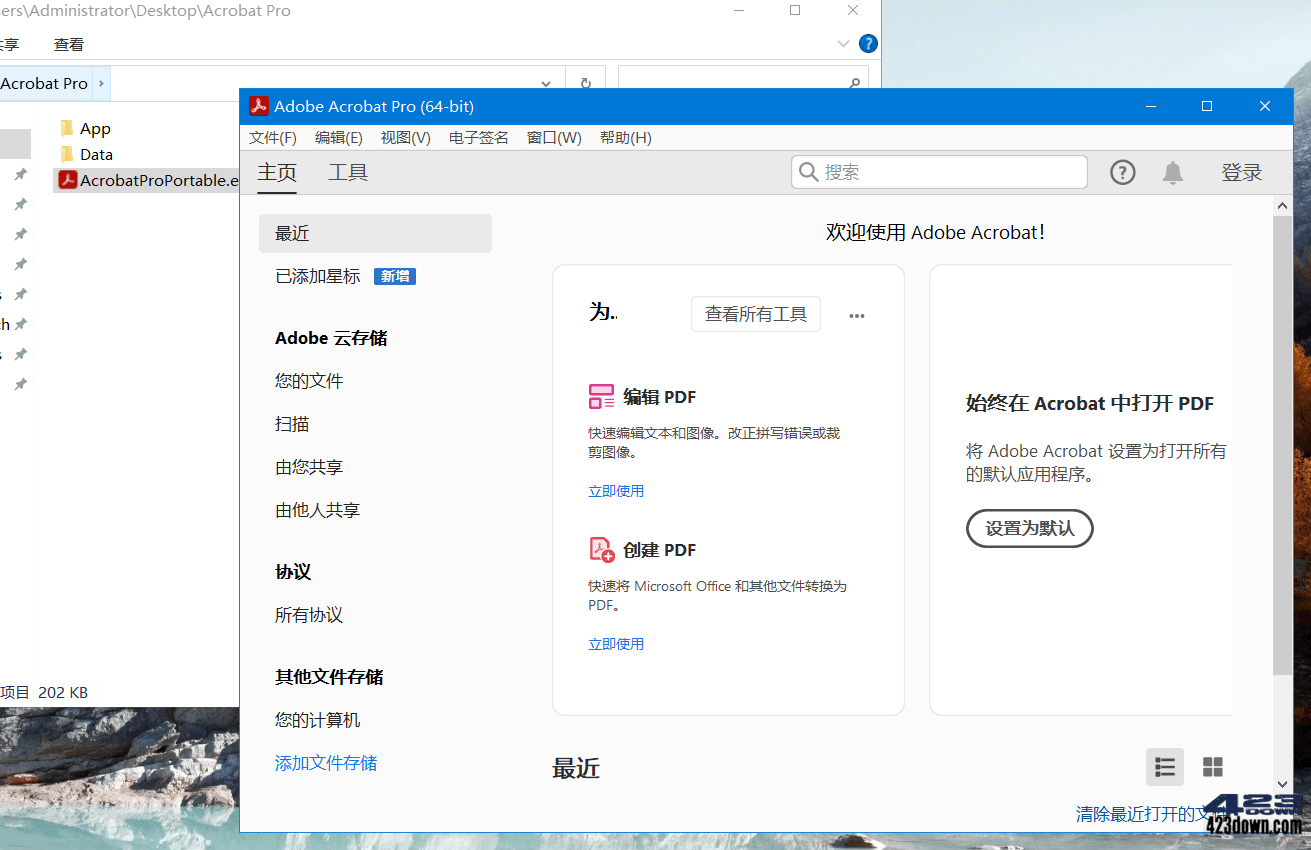Switch recent files to list view
The width and height of the screenshot is (1311, 850).
[1165, 767]
